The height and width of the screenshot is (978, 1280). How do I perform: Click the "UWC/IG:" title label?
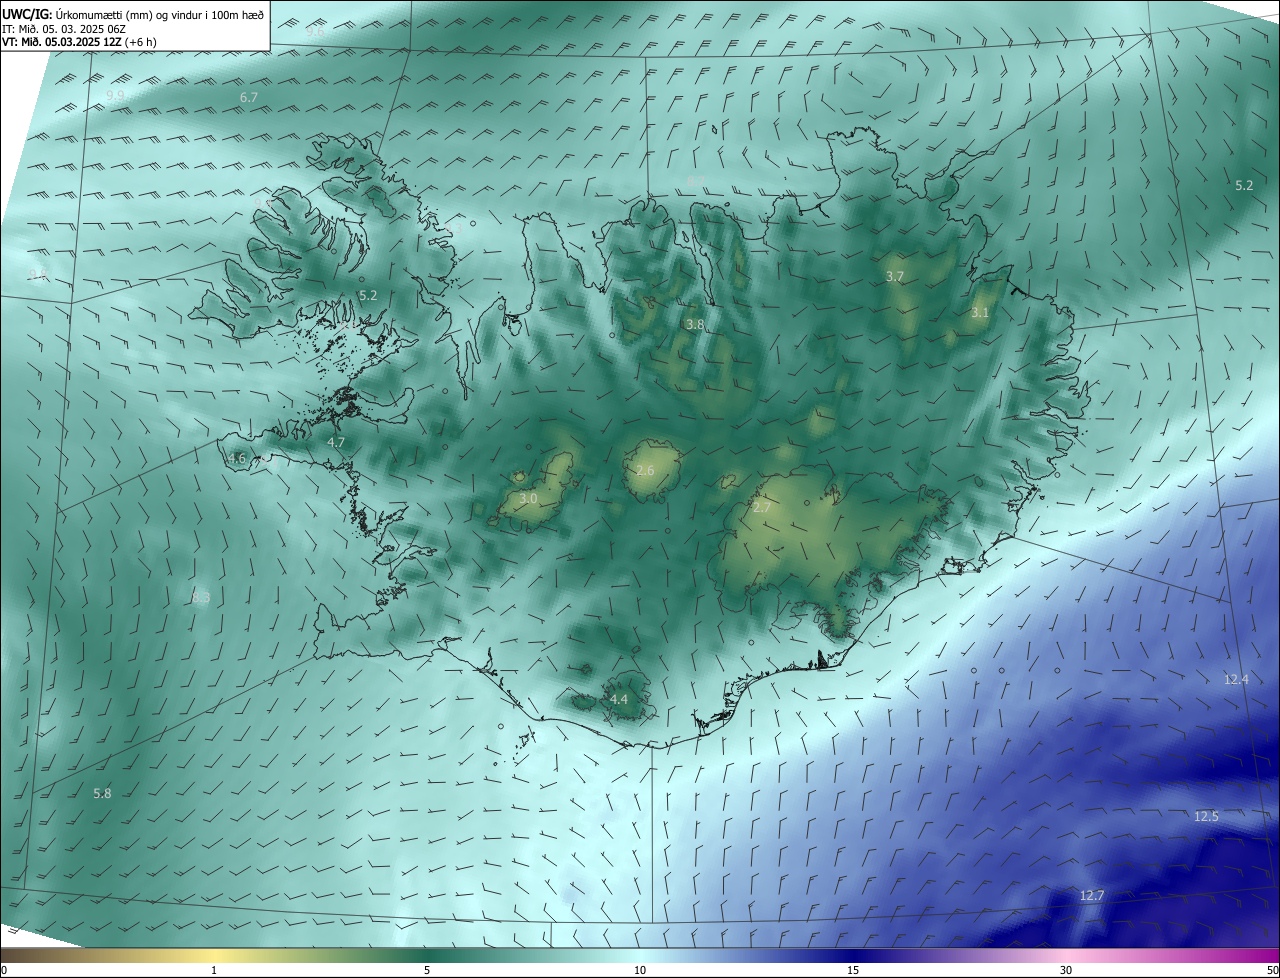[27, 14]
